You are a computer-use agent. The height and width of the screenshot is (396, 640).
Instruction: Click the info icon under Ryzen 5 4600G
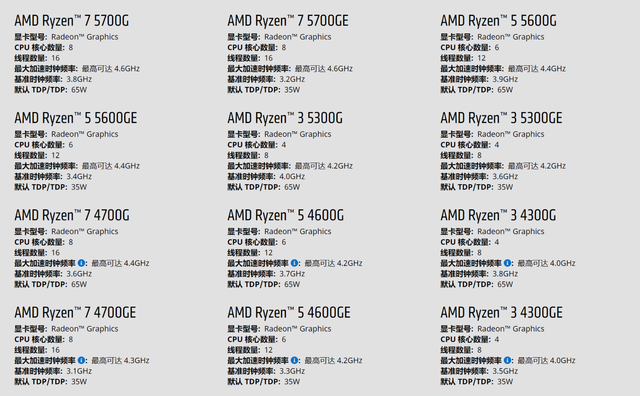294,263
